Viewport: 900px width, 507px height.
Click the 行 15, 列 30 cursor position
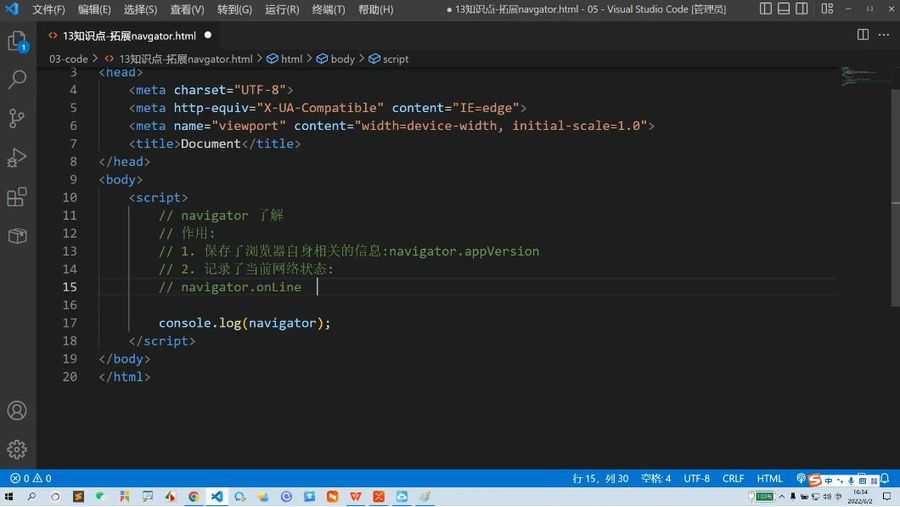coord(600,478)
